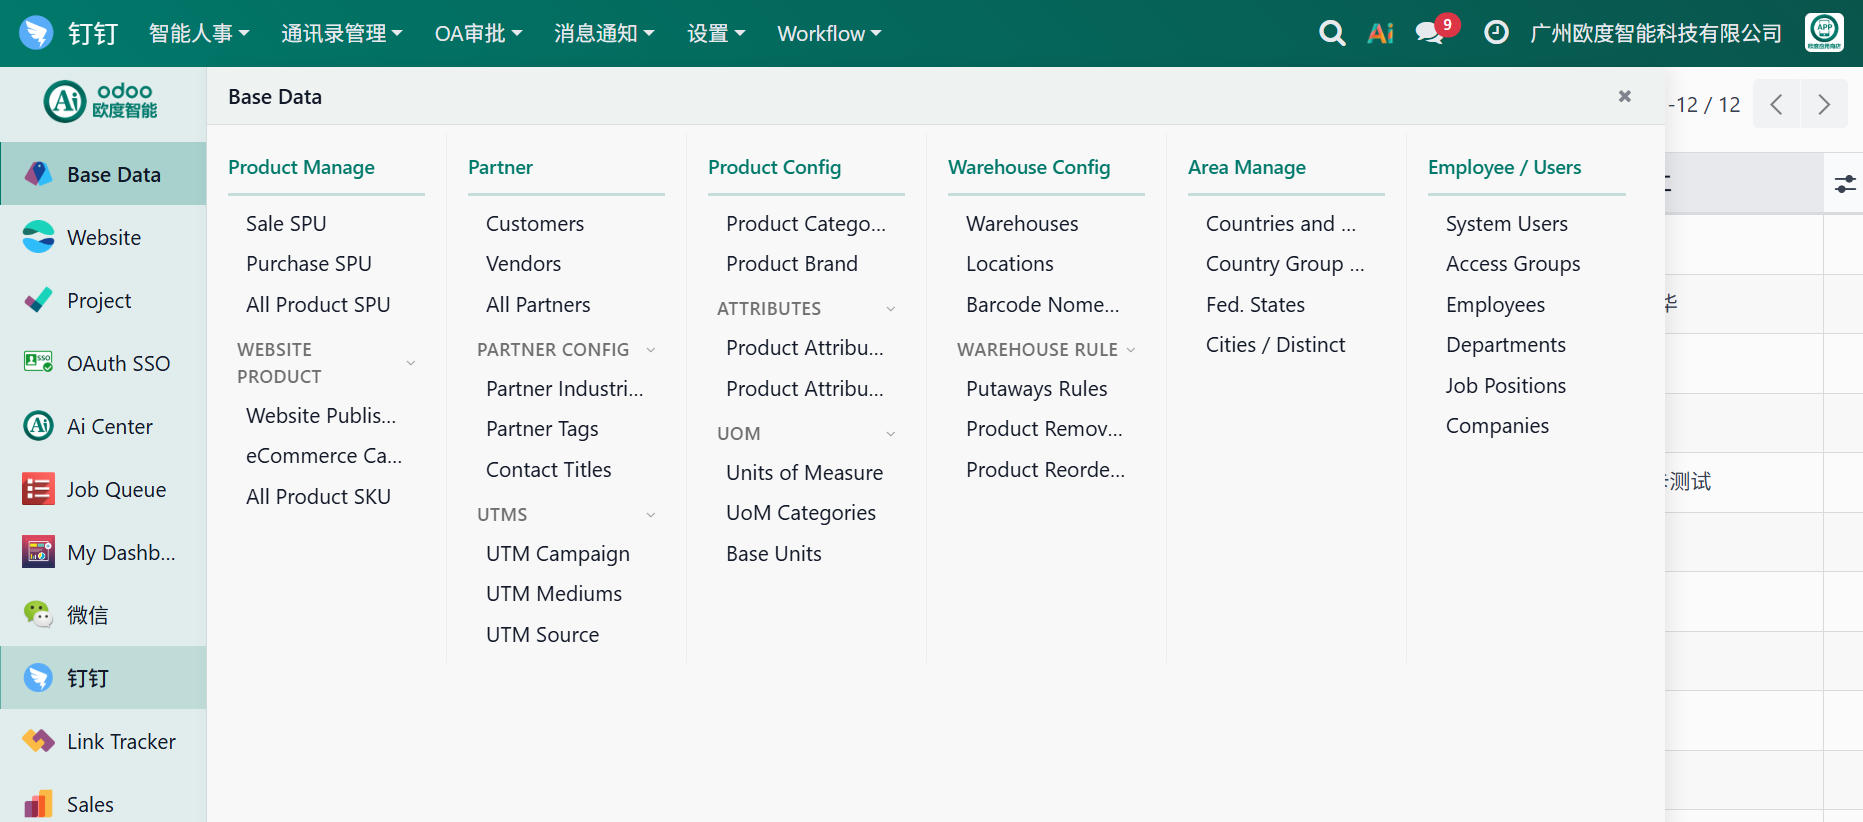Open My Dashboard app in sidebar
Image resolution: width=1863 pixels, height=822 pixels.
point(103,552)
